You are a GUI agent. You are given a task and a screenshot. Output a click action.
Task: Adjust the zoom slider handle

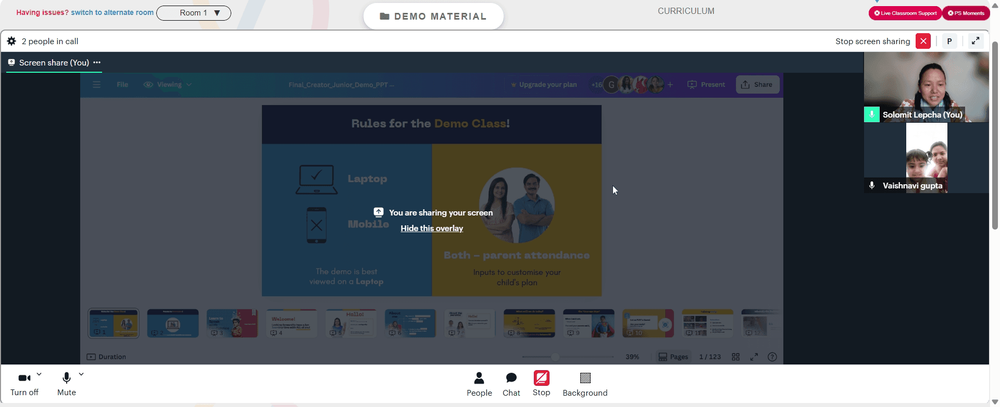coord(555,357)
